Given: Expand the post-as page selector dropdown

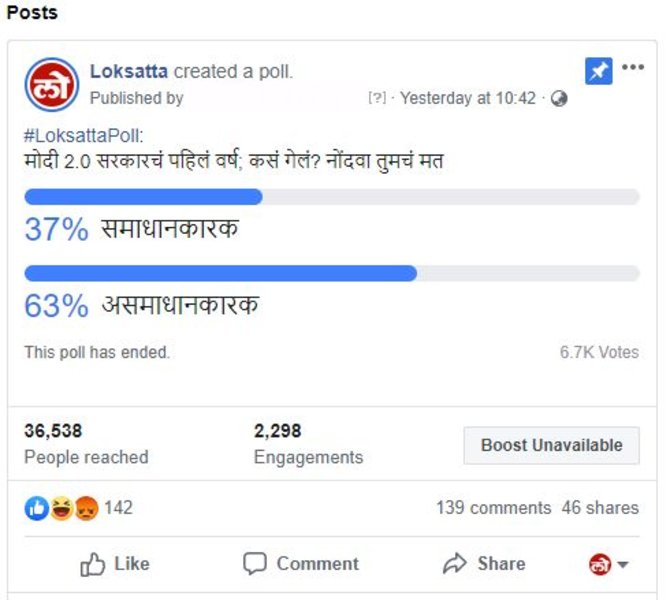Looking at the screenshot, I should 608,564.
